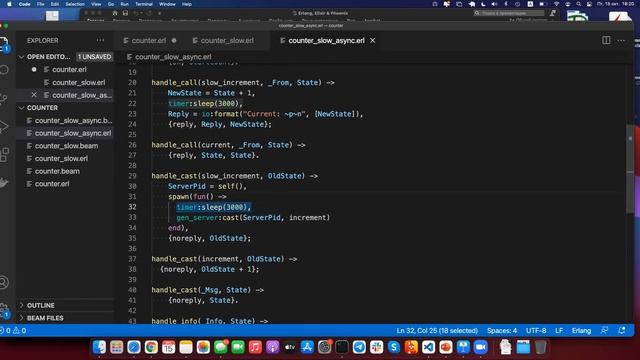Image resolution: width=640 pixels, height=360 pixels.
Task: Click breadcrumb counter_slow_async.erl
Action: coord(173,57)
